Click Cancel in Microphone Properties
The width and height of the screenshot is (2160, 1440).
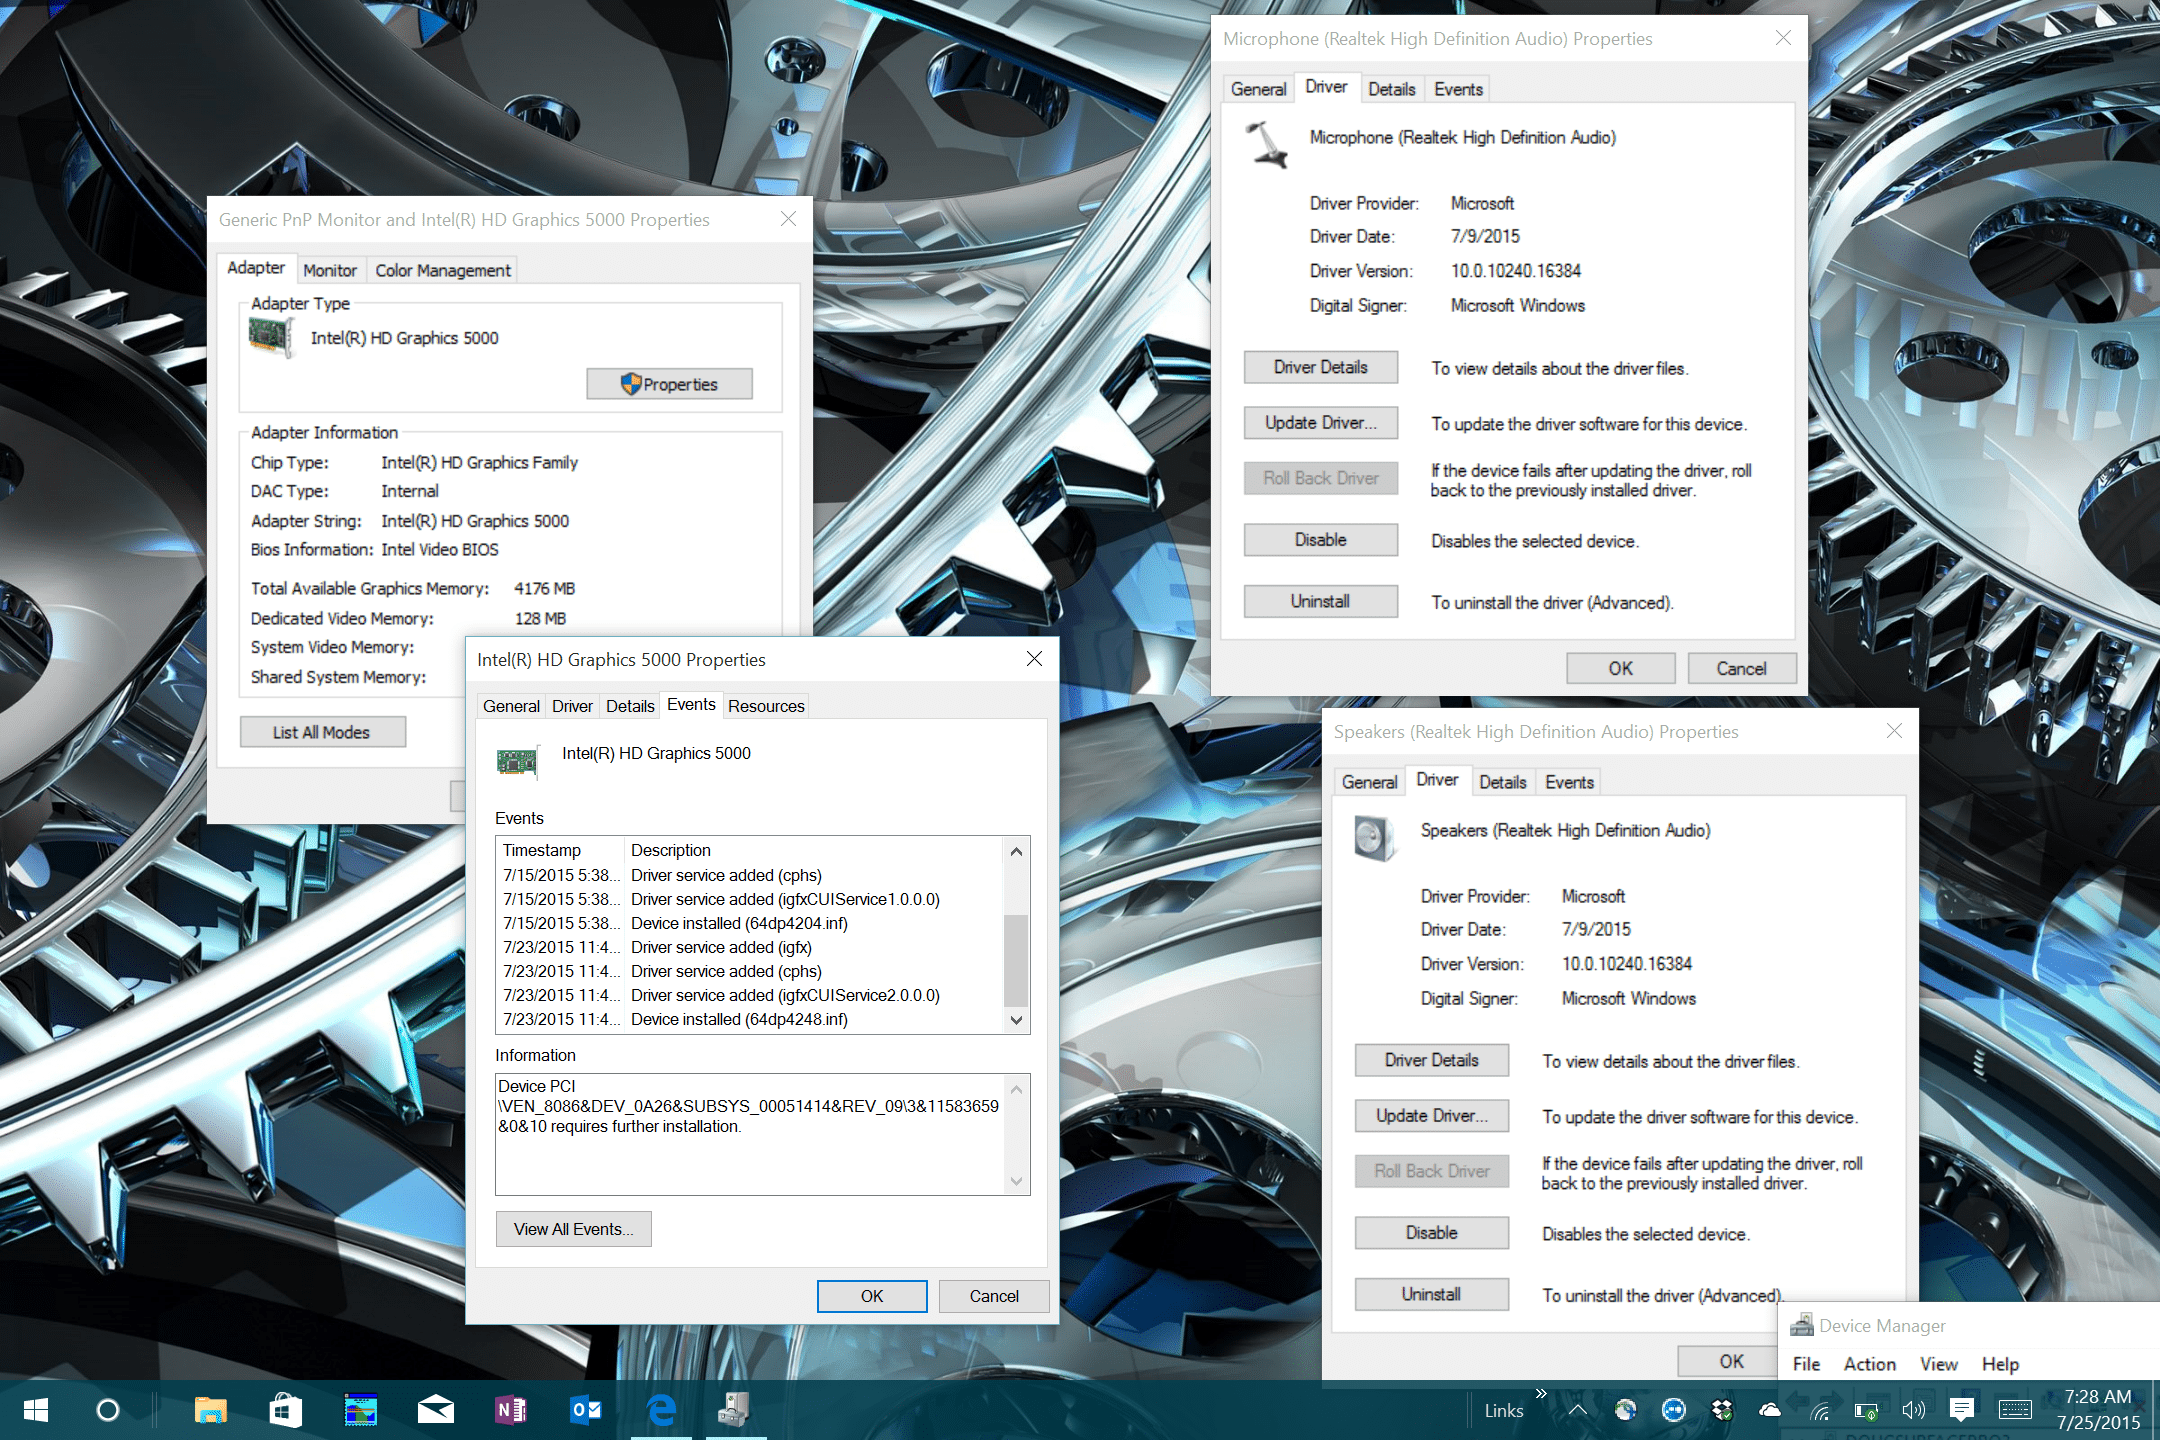point(1742,668)
